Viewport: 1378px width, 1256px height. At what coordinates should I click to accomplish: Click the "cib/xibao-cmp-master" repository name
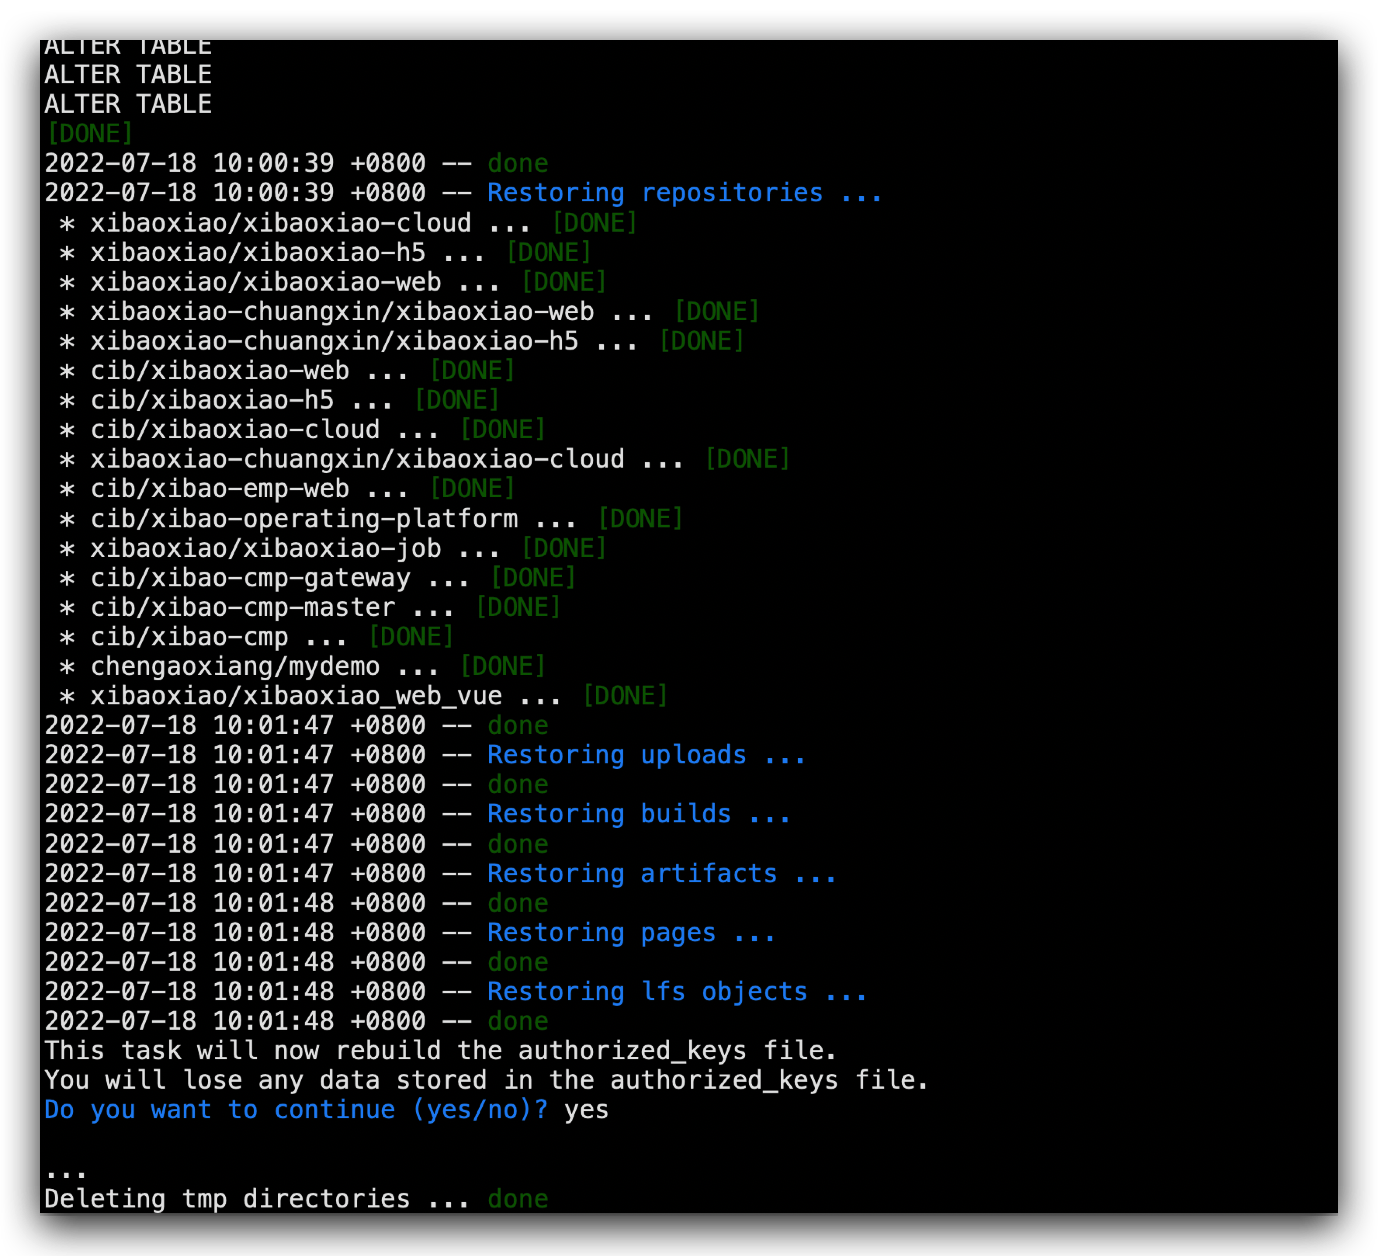(243, 607)
